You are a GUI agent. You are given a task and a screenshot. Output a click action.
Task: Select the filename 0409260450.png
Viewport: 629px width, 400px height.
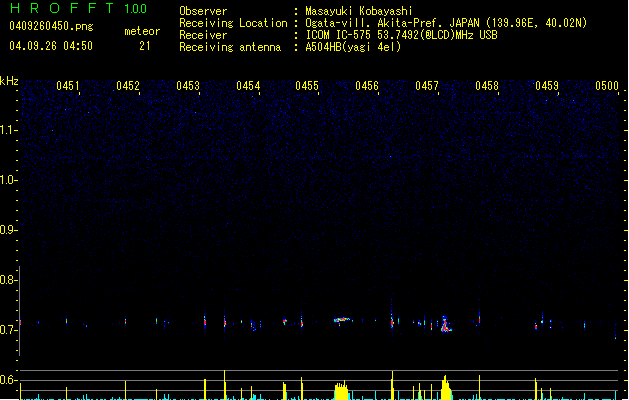tap(51, 26)
